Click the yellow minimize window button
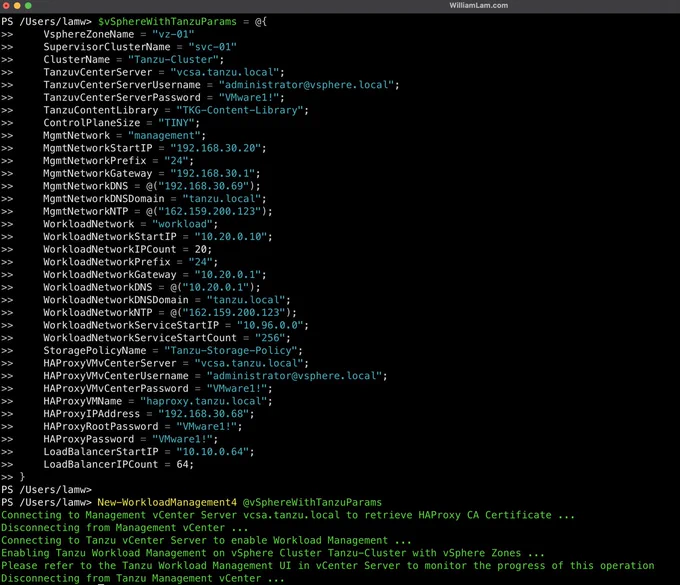The width and height of the screenshot is (680, 585). [17, 6]
